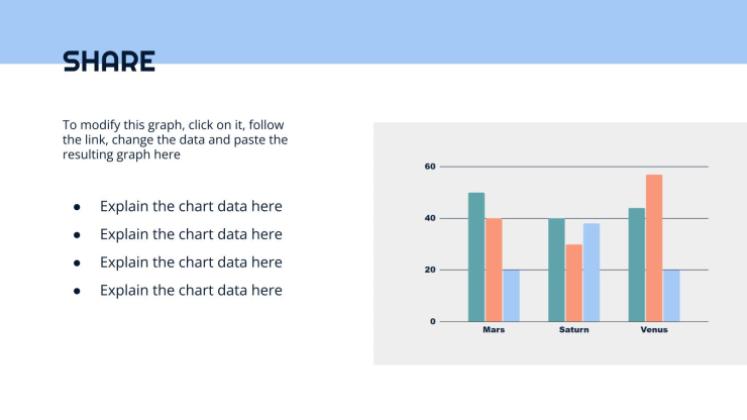Click the 60 value on the chart axis

coord(430,166)
